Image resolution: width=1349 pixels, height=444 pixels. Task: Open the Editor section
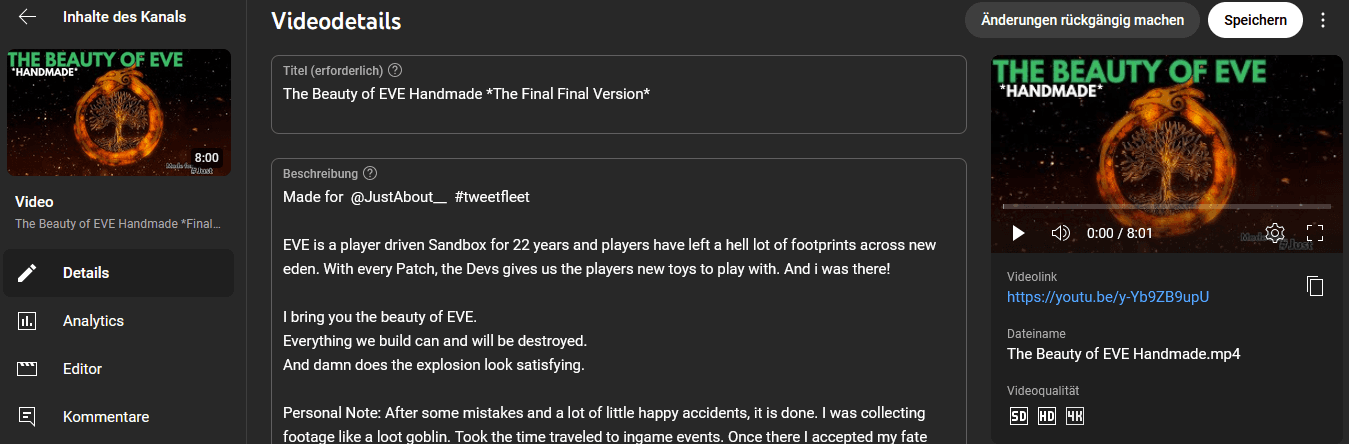click(x=82, y=369)
